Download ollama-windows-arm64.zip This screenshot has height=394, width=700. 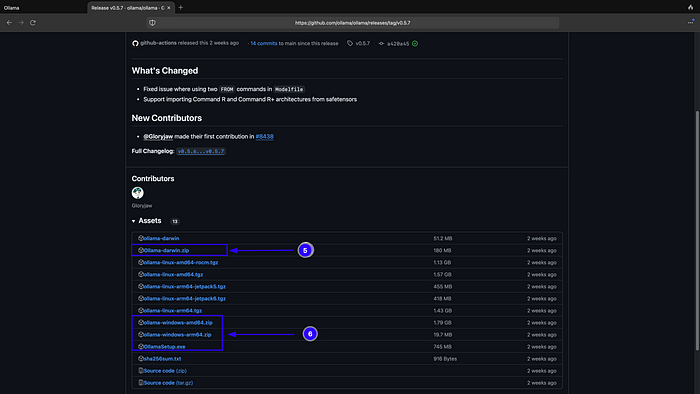pyautogui.click(x=178, y=335)
